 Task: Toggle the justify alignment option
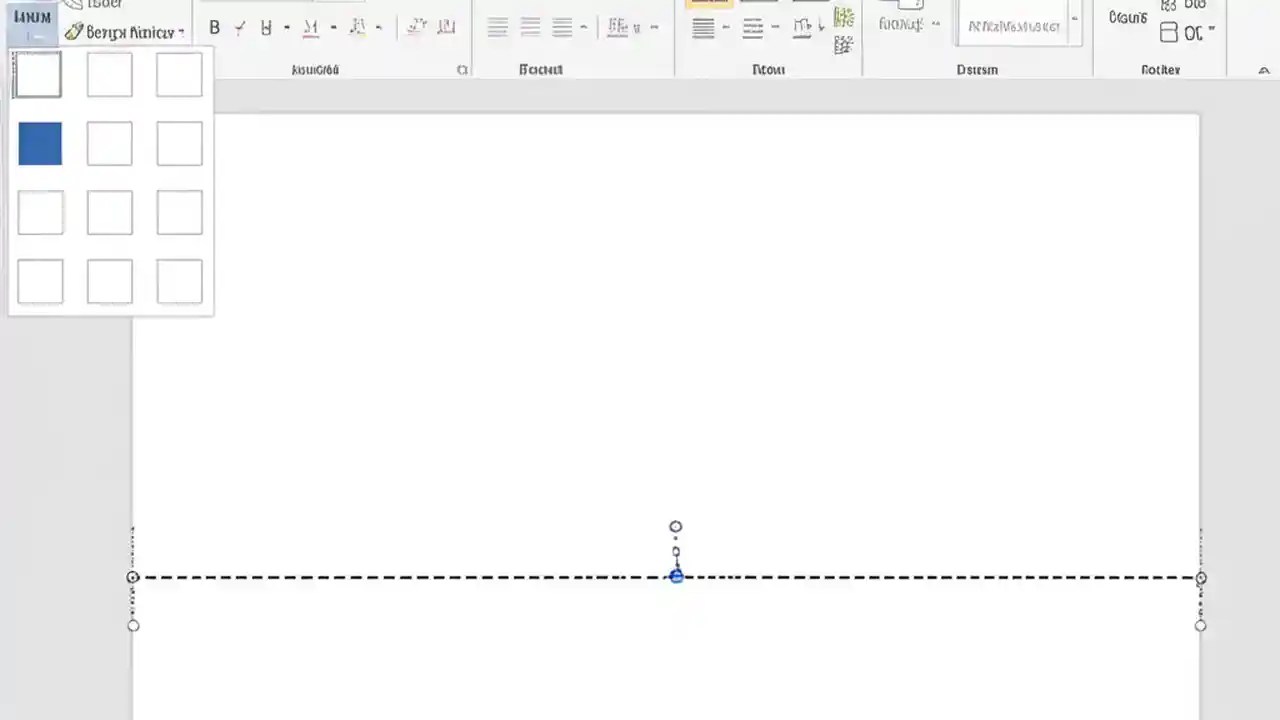(703, 27)
